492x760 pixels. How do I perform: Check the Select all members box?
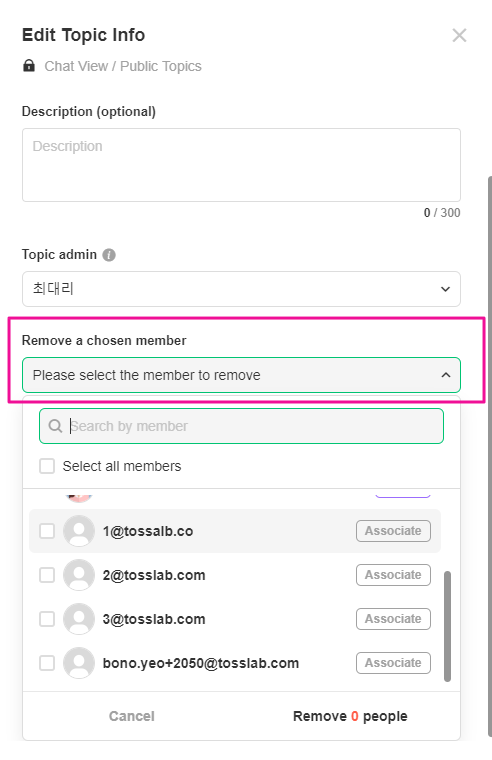pyautogui.click(x=47, y=466)
